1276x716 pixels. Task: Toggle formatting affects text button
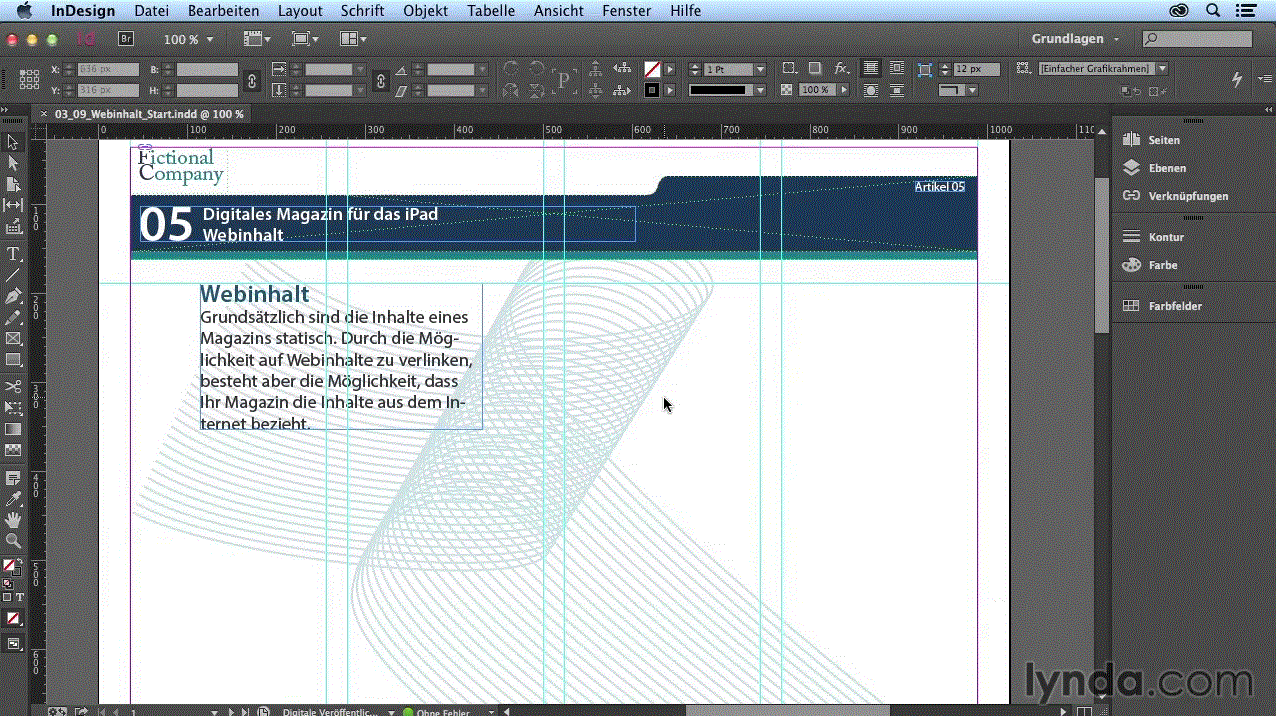19,597
